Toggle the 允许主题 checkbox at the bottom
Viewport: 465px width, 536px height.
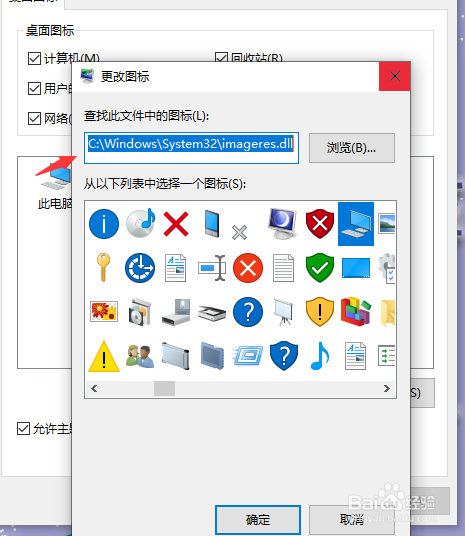point(24,428)
